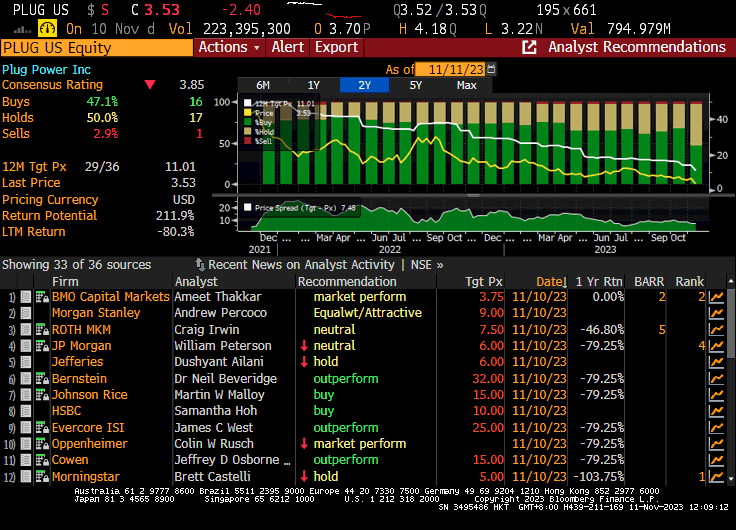Click the locked model icon beside Oppenheimer
The image size is (736, 530).
point(42,444)
